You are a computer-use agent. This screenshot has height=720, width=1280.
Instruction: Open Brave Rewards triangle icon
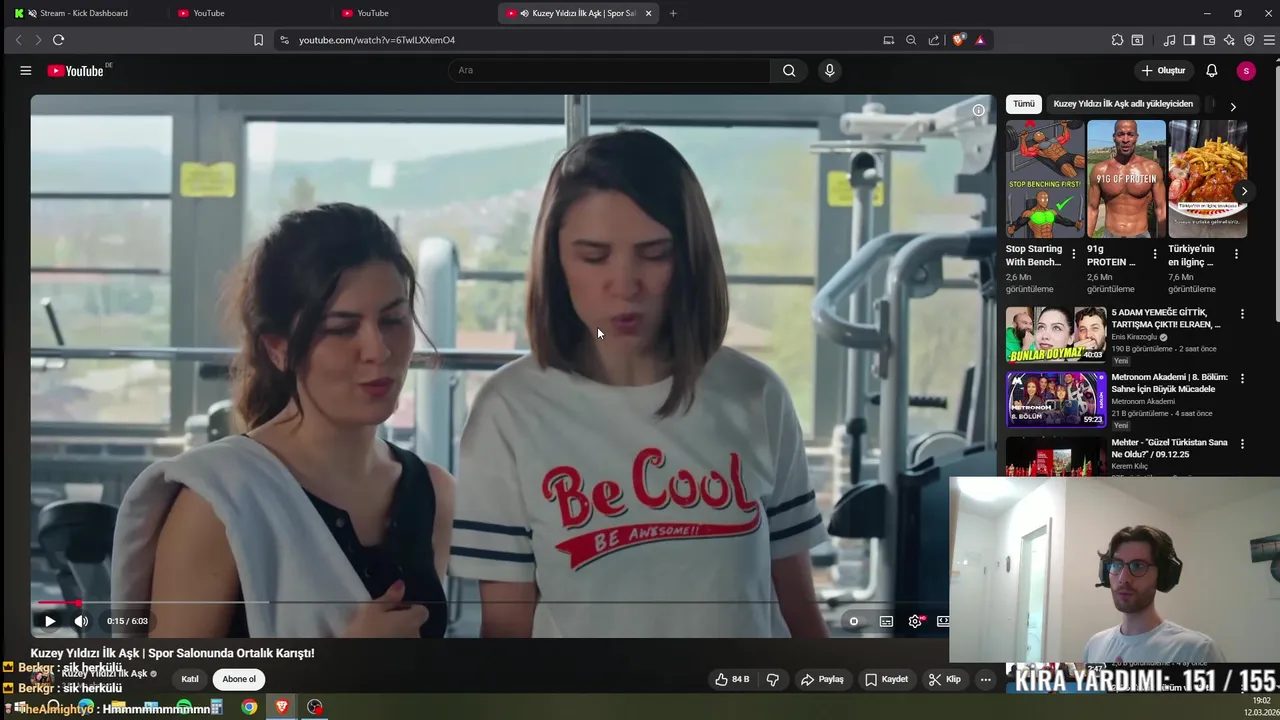[980, 40]
